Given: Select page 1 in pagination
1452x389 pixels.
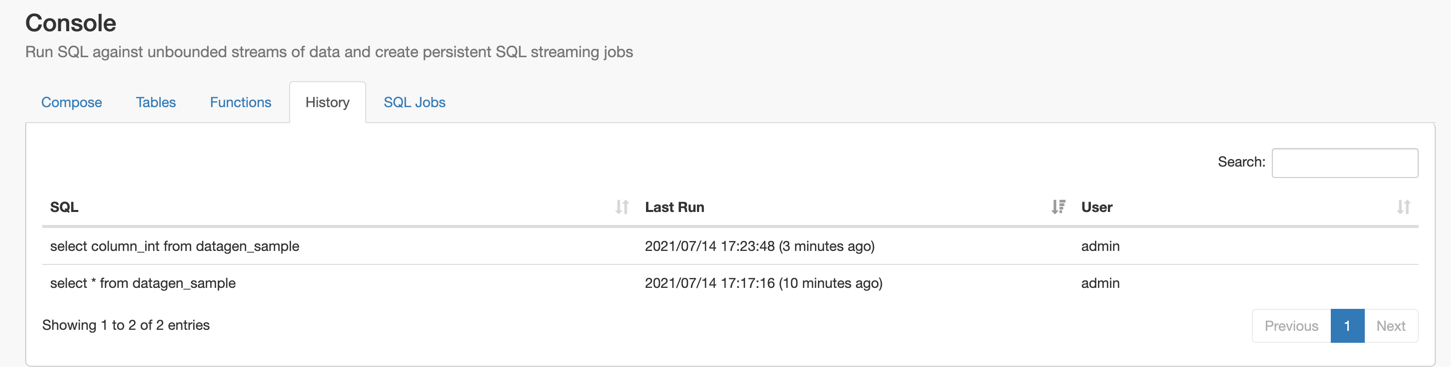Looking at the screenshot, I should (1347, 326).
